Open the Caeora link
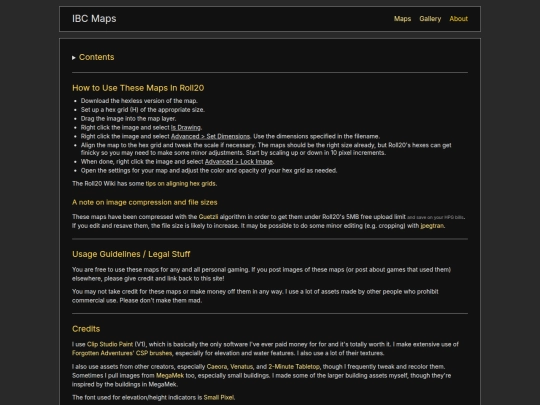 pos(217,367)
